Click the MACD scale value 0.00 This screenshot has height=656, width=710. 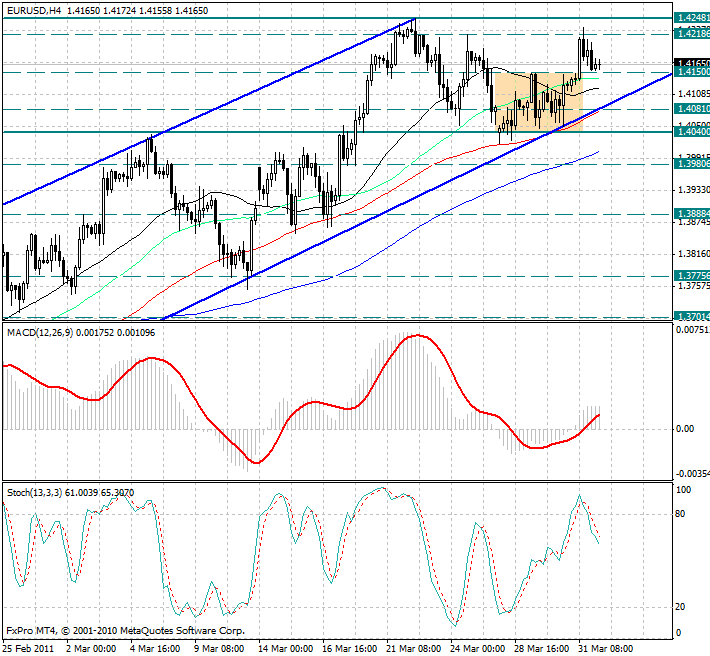click(x=685, y=429)
